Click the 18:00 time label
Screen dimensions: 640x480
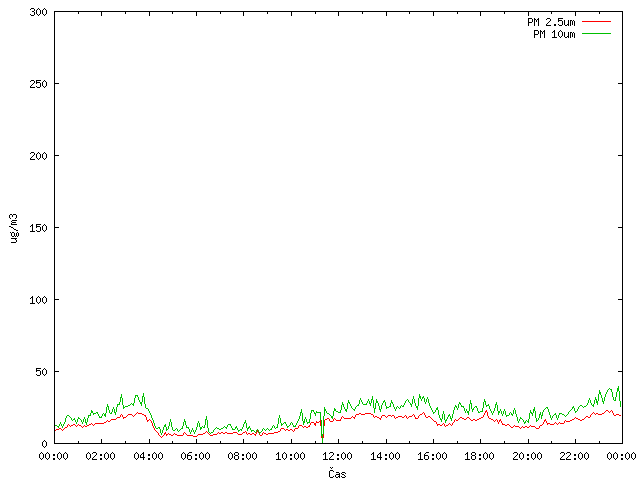479,456
